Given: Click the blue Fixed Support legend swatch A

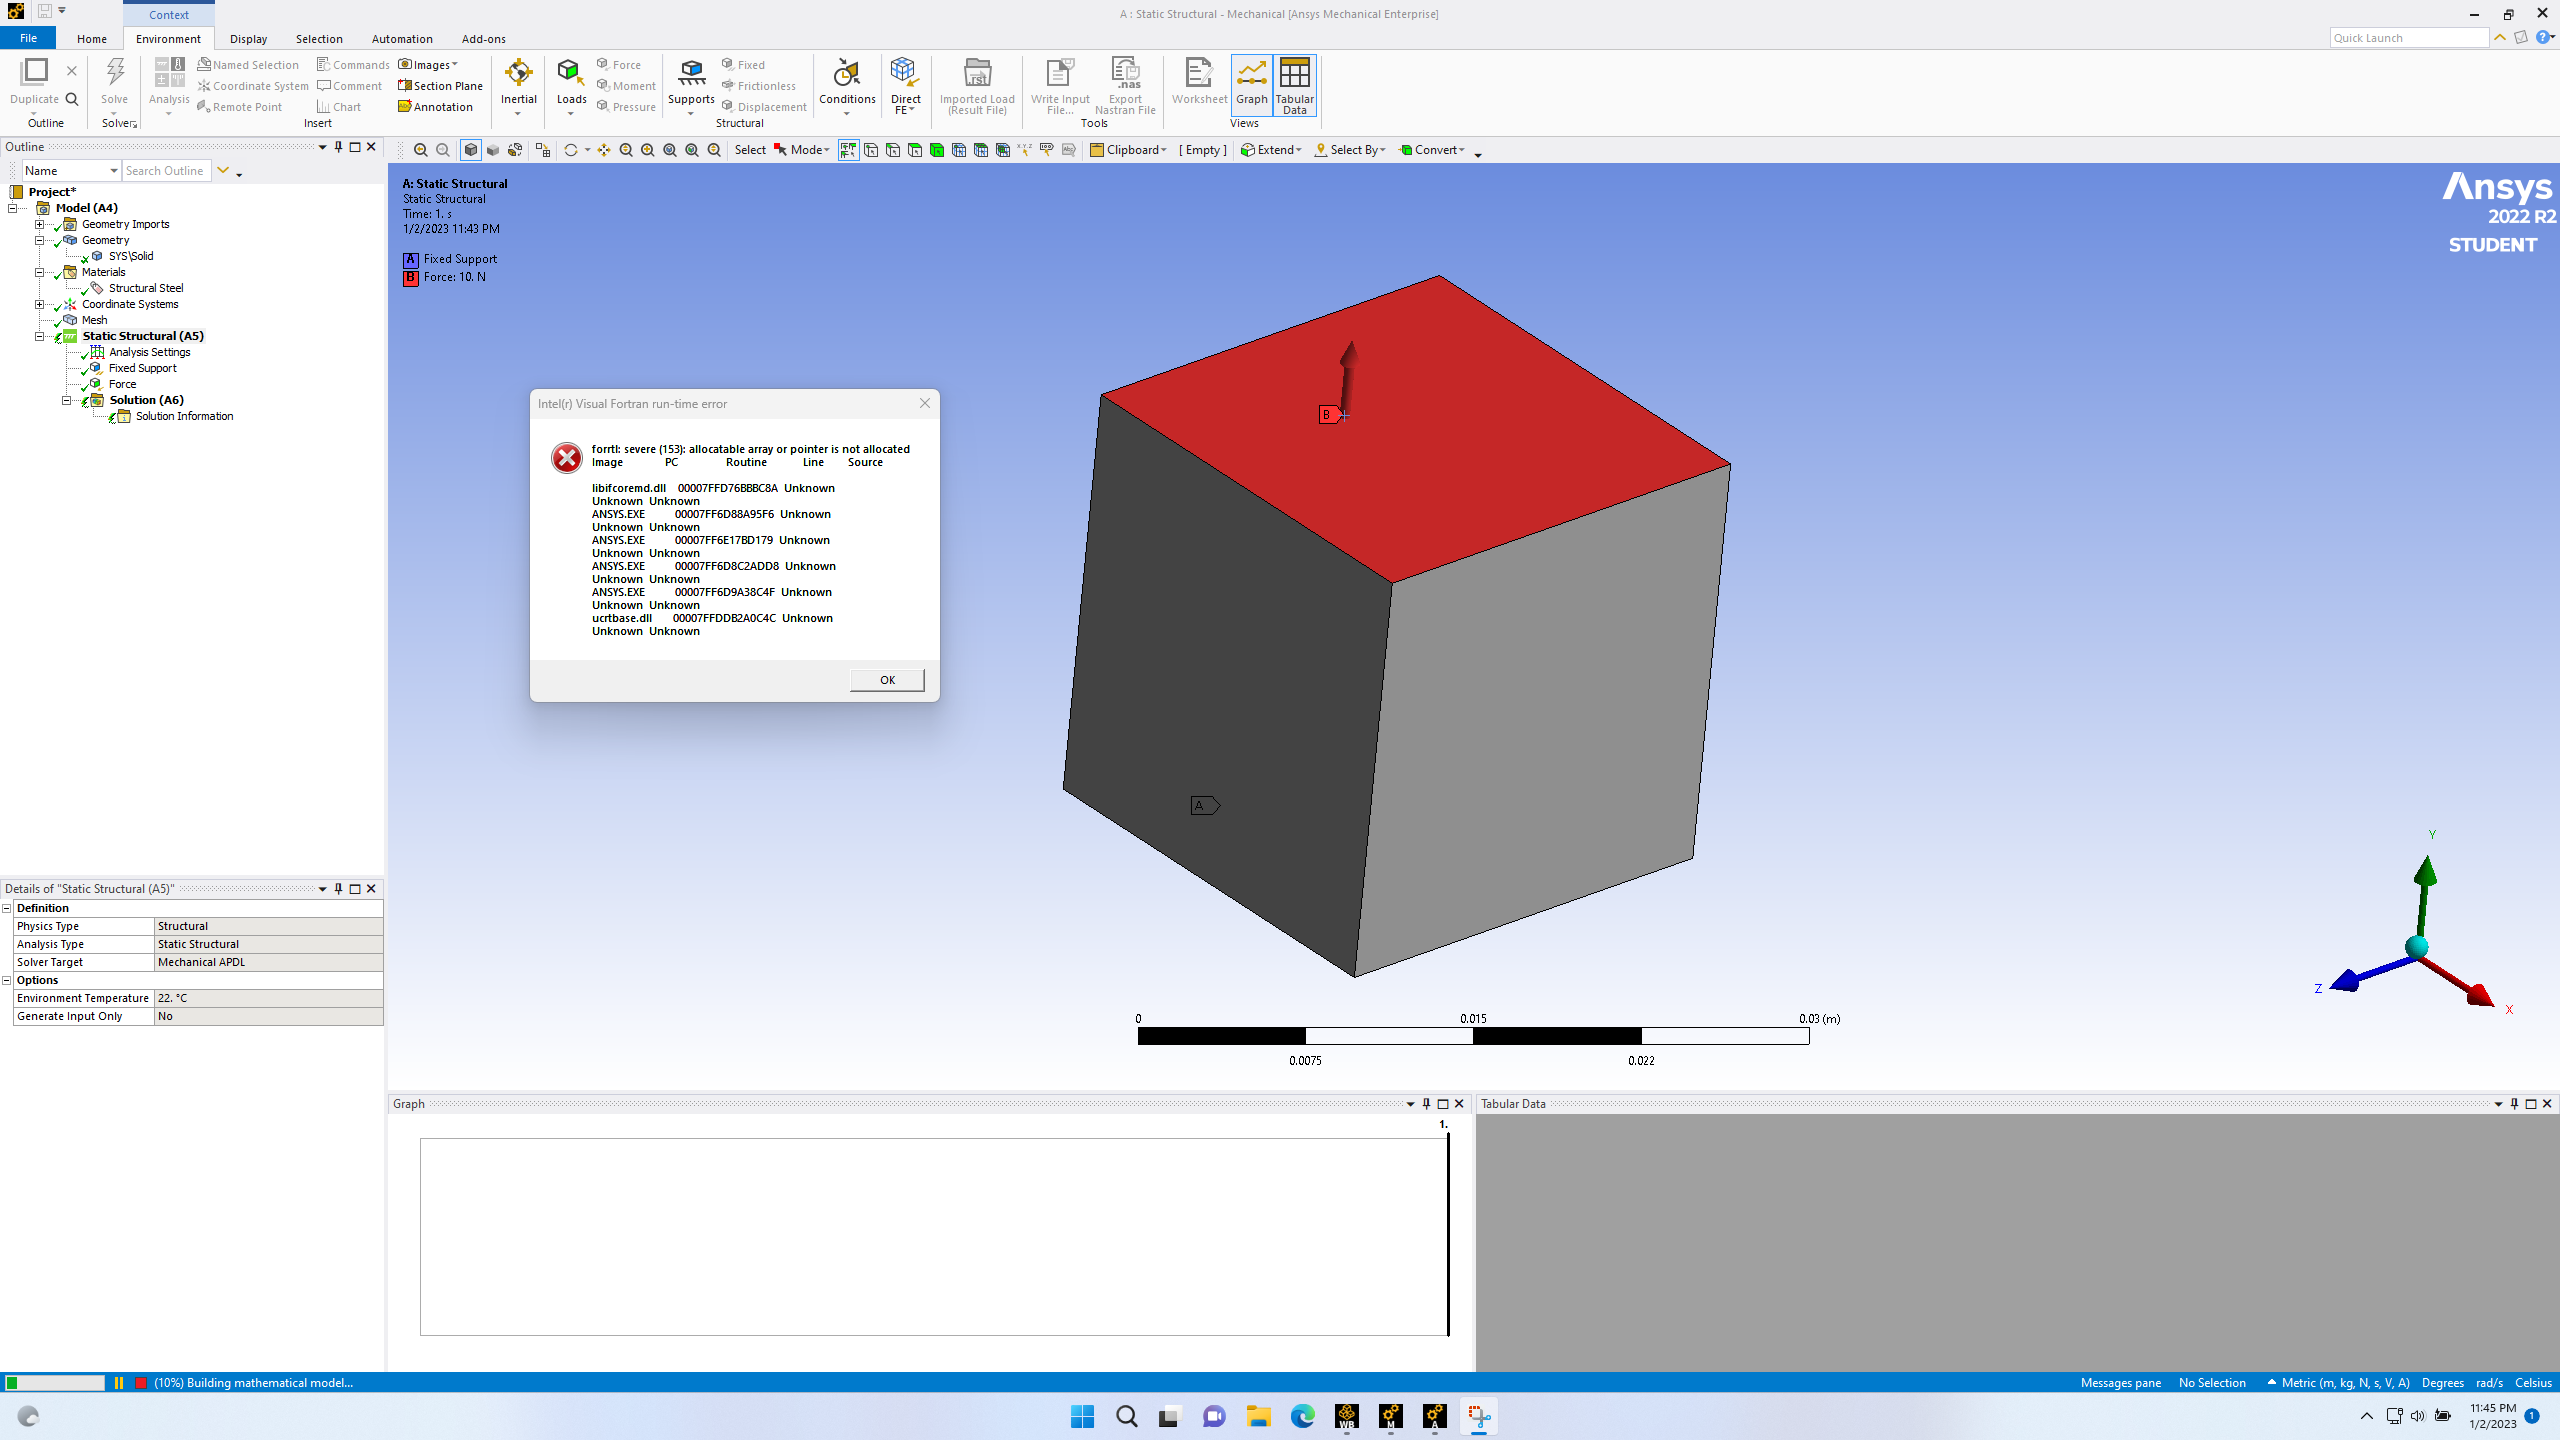Looking at the screenshot, I should pyautogui.click(x=410, y=260).
